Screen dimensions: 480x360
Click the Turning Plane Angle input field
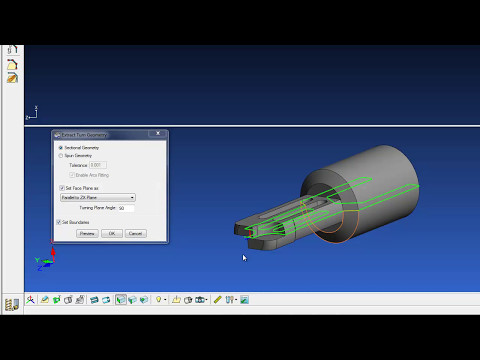[x=126, y=208]
